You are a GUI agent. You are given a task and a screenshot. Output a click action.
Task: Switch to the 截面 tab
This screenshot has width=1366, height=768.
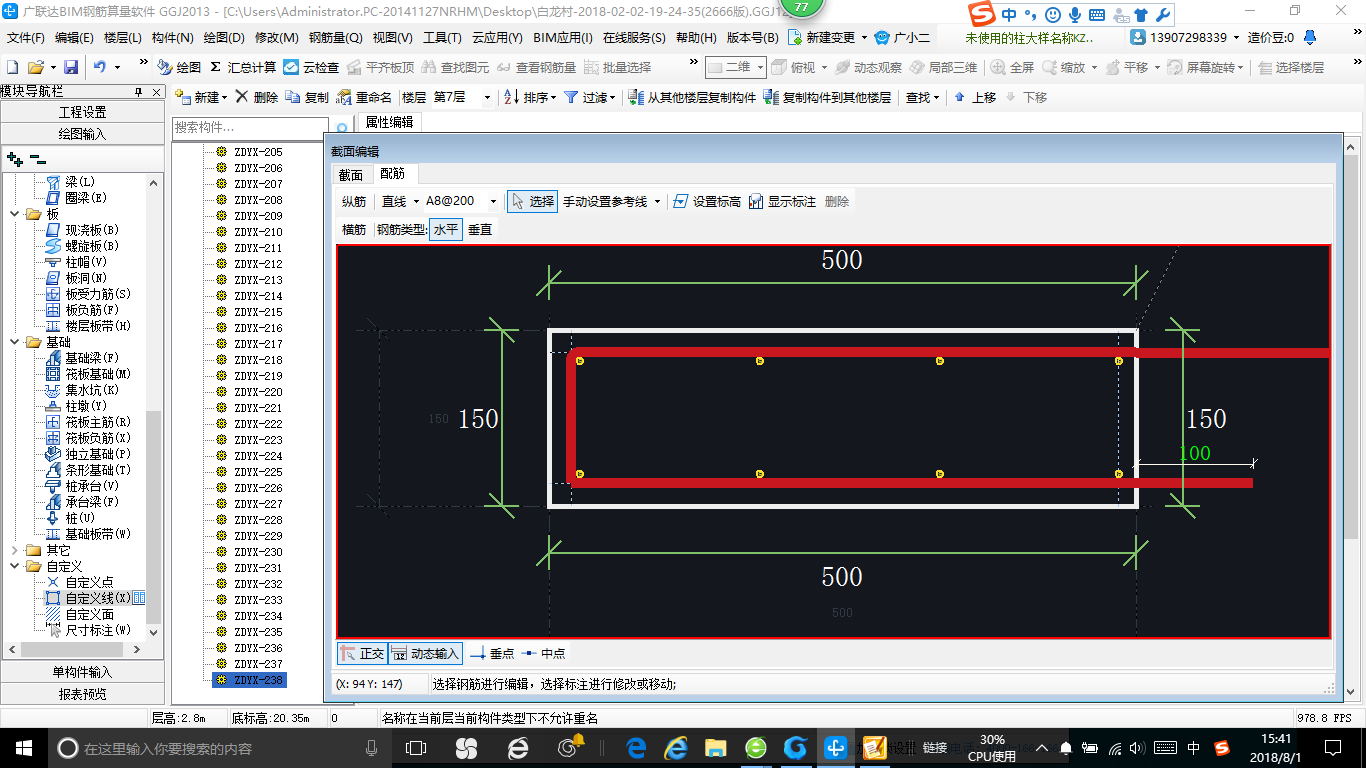click(x=350, y=174)
